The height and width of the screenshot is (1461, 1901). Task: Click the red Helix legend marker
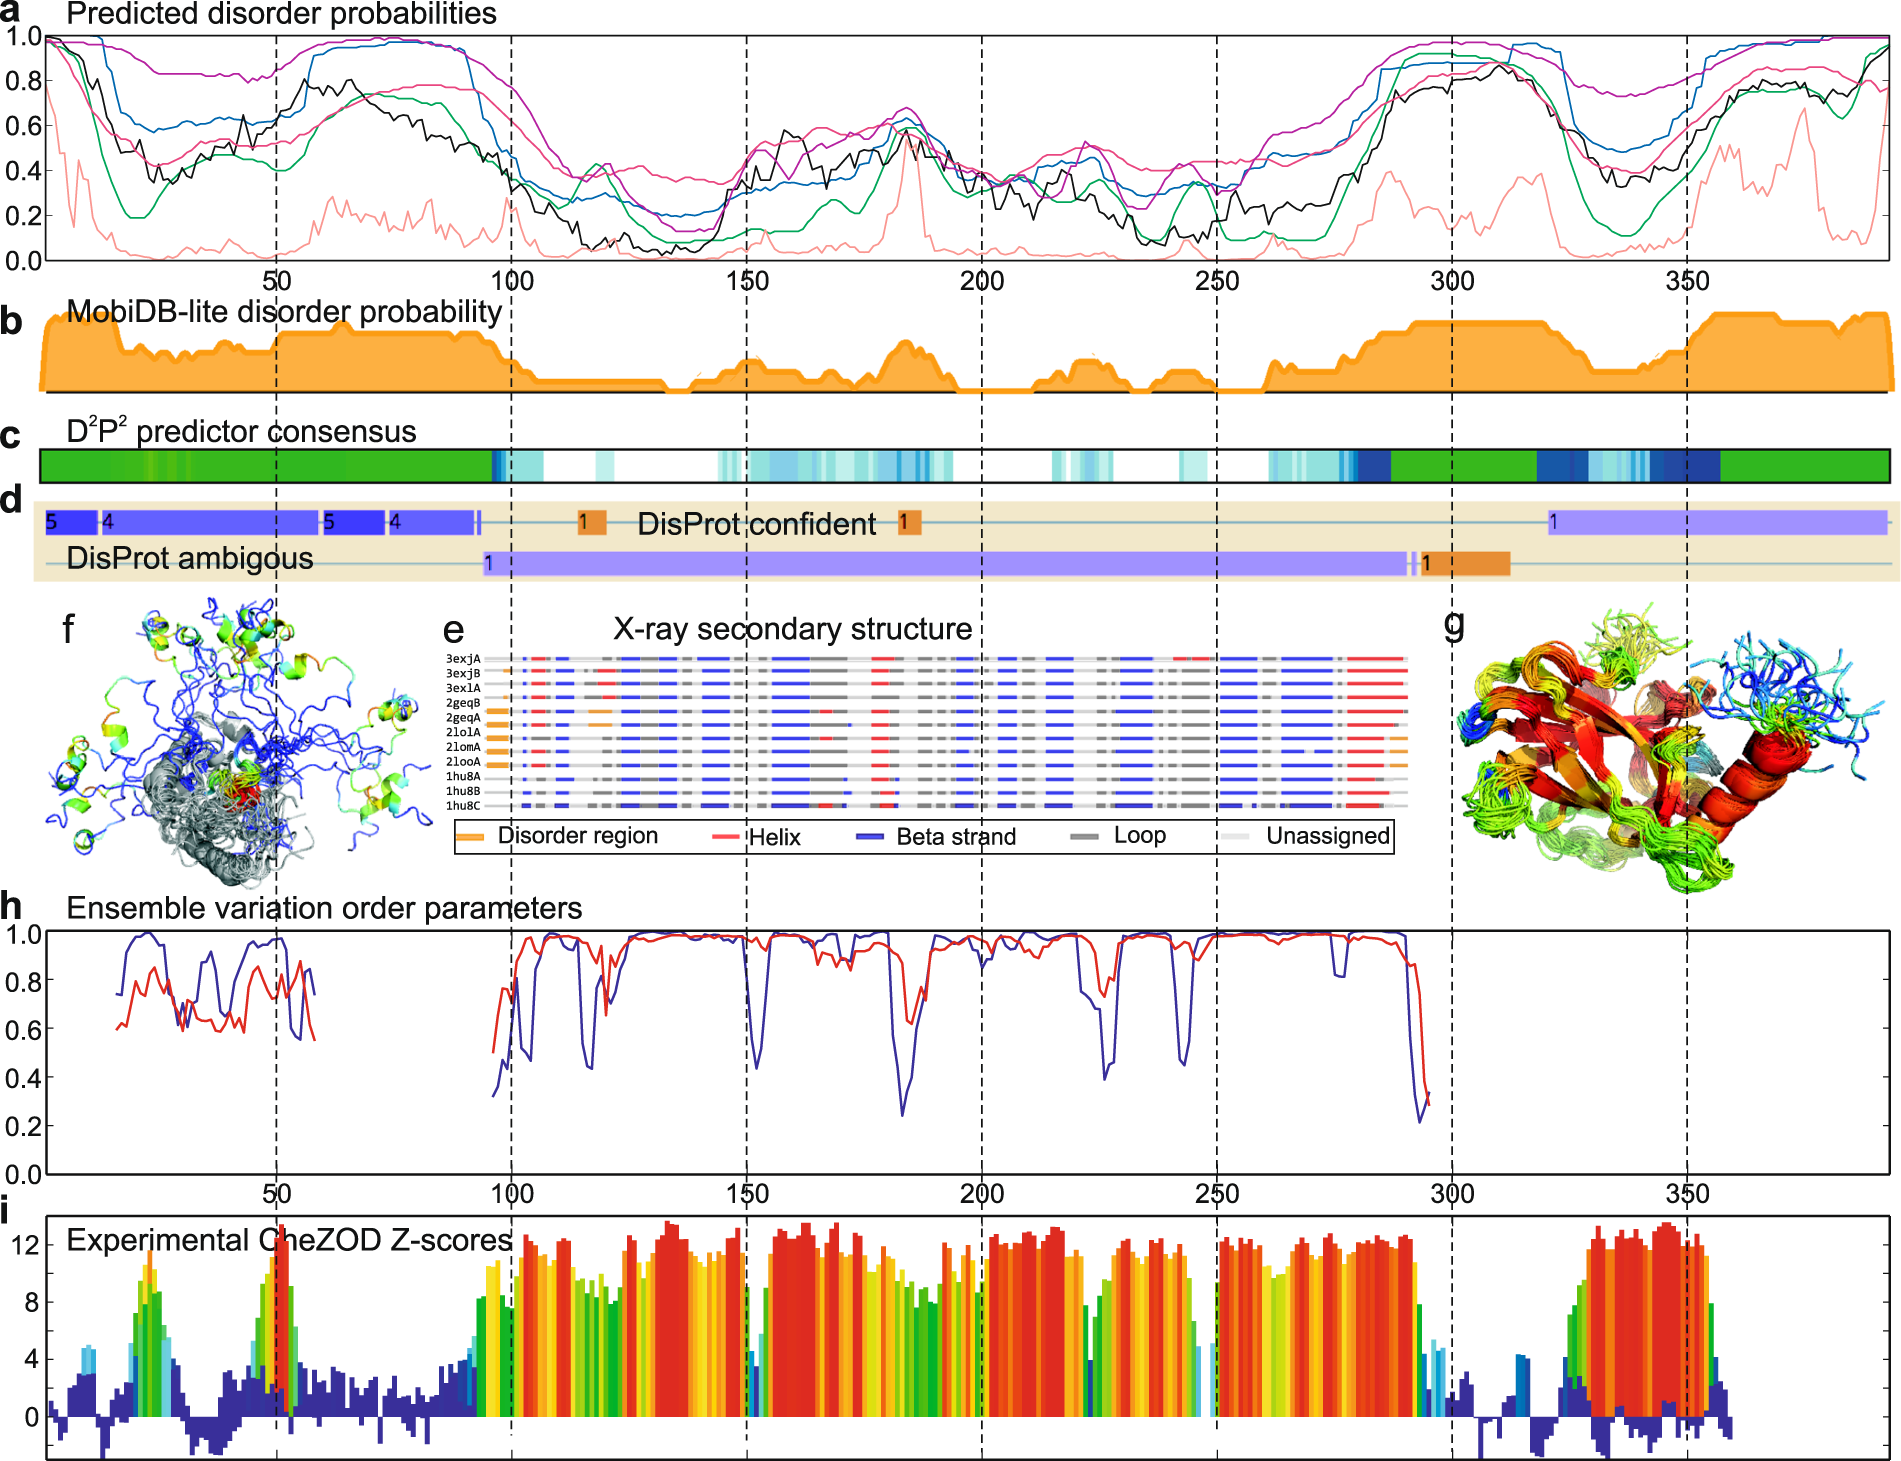click(726, 837)
